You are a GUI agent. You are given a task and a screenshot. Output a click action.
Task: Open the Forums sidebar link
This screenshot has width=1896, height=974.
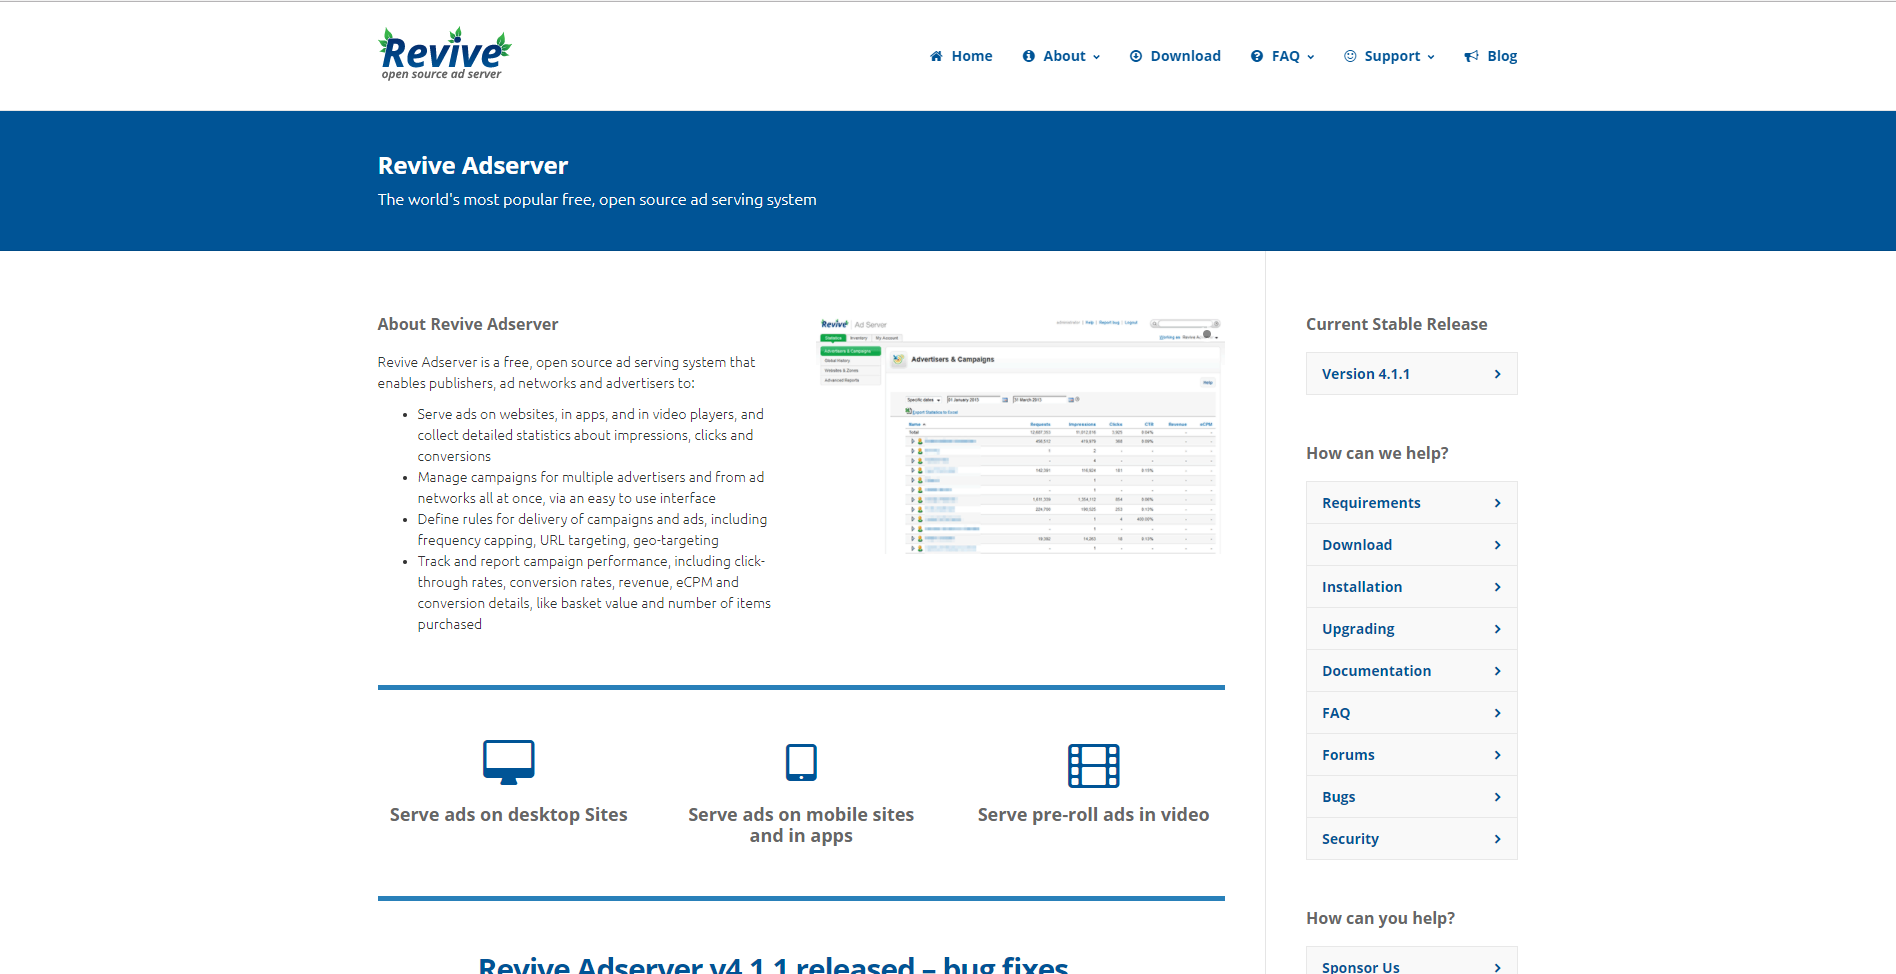tap(1411, 755)
